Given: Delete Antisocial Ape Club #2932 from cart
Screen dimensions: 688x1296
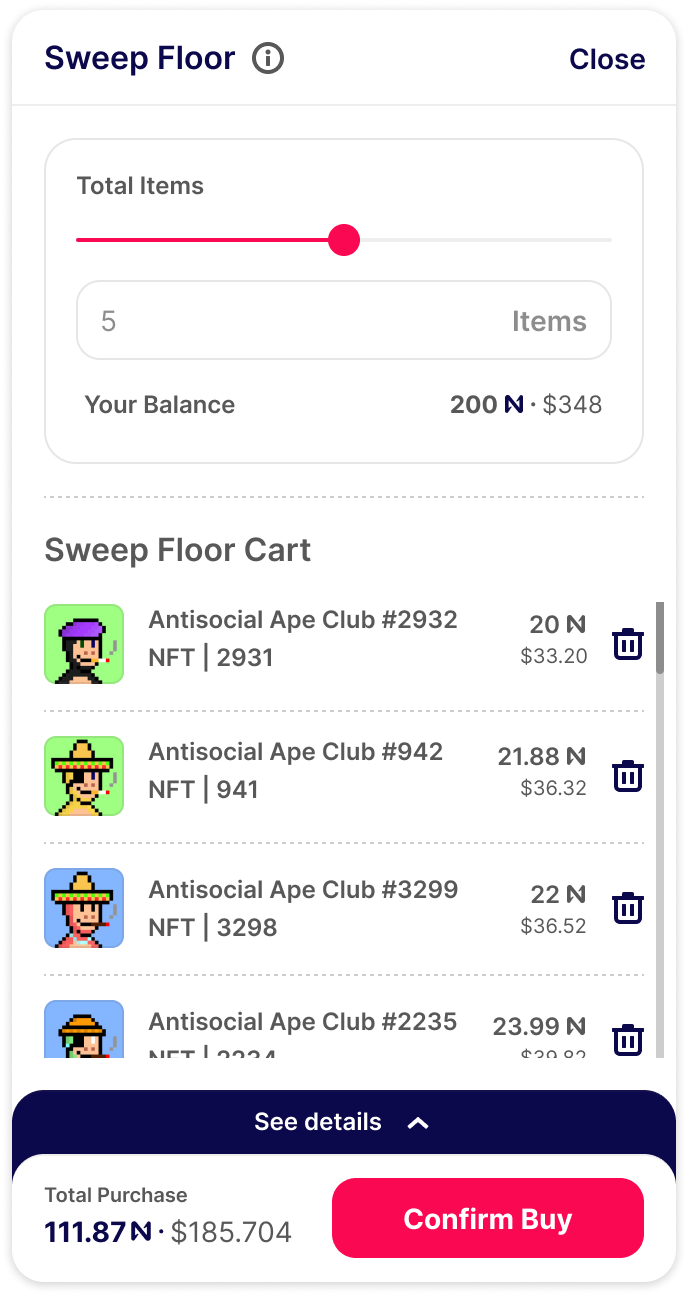Looking at the screenshot, I should click(x=628, y=643).
